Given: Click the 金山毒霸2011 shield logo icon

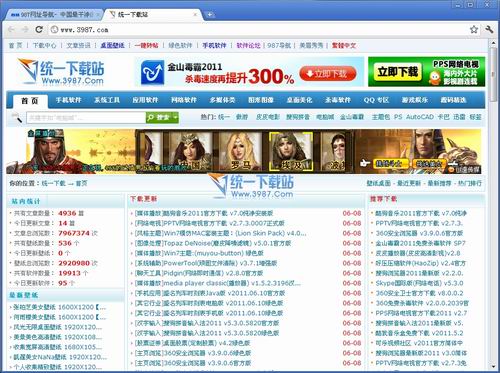Looking at the screenshot, I should pyautogui.click(x=152, y=72).
